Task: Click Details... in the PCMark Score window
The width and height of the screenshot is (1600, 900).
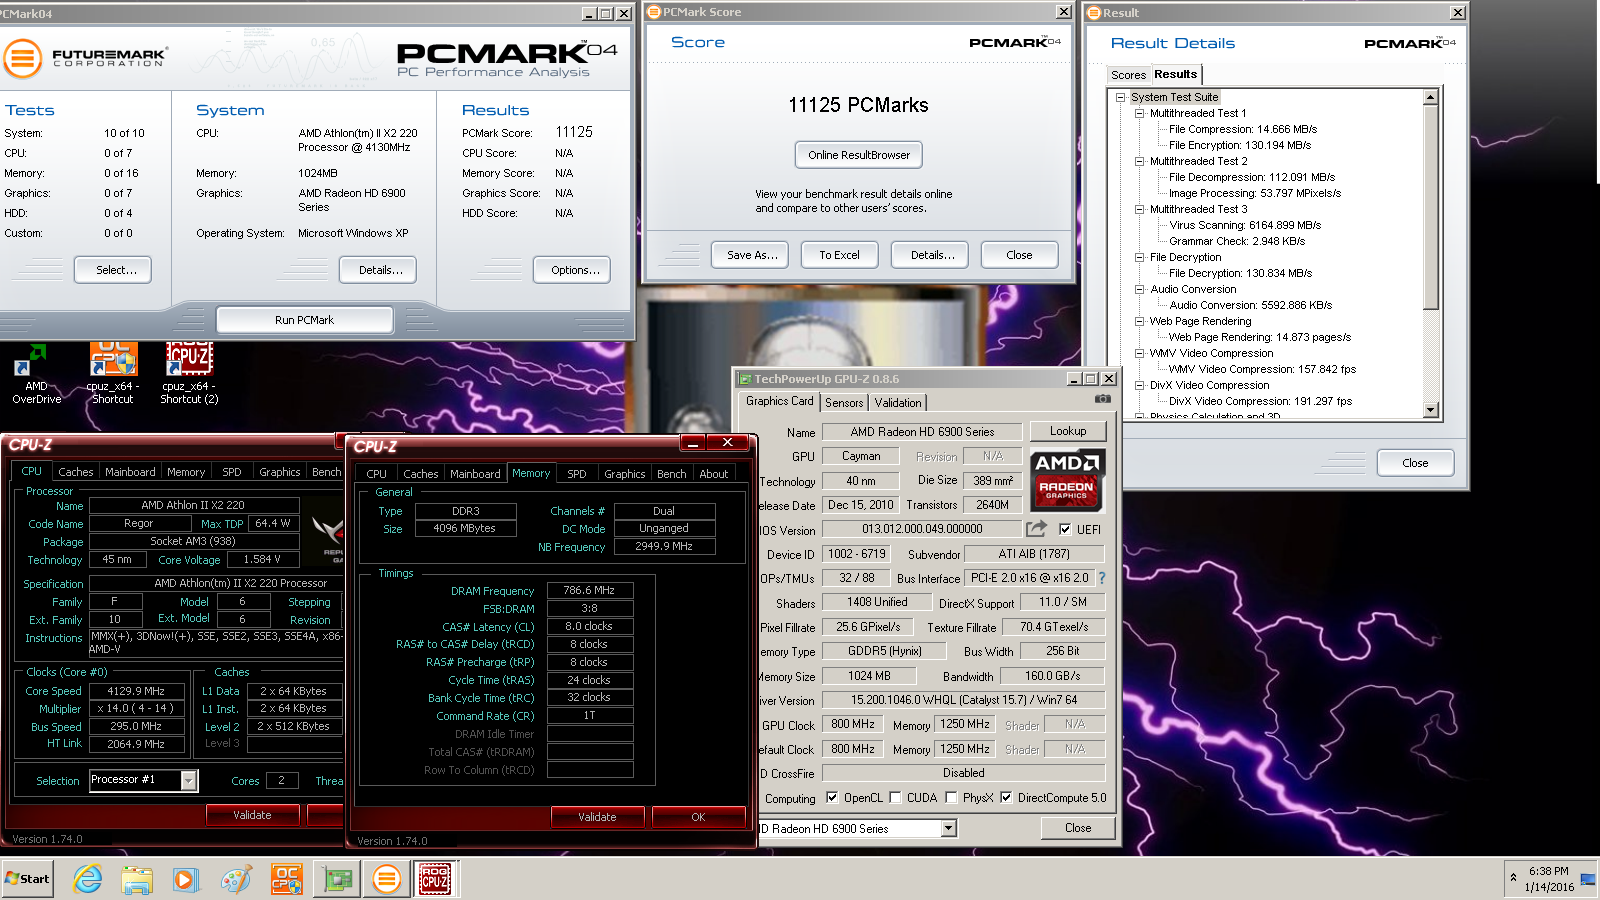Action: pos(932,255)
